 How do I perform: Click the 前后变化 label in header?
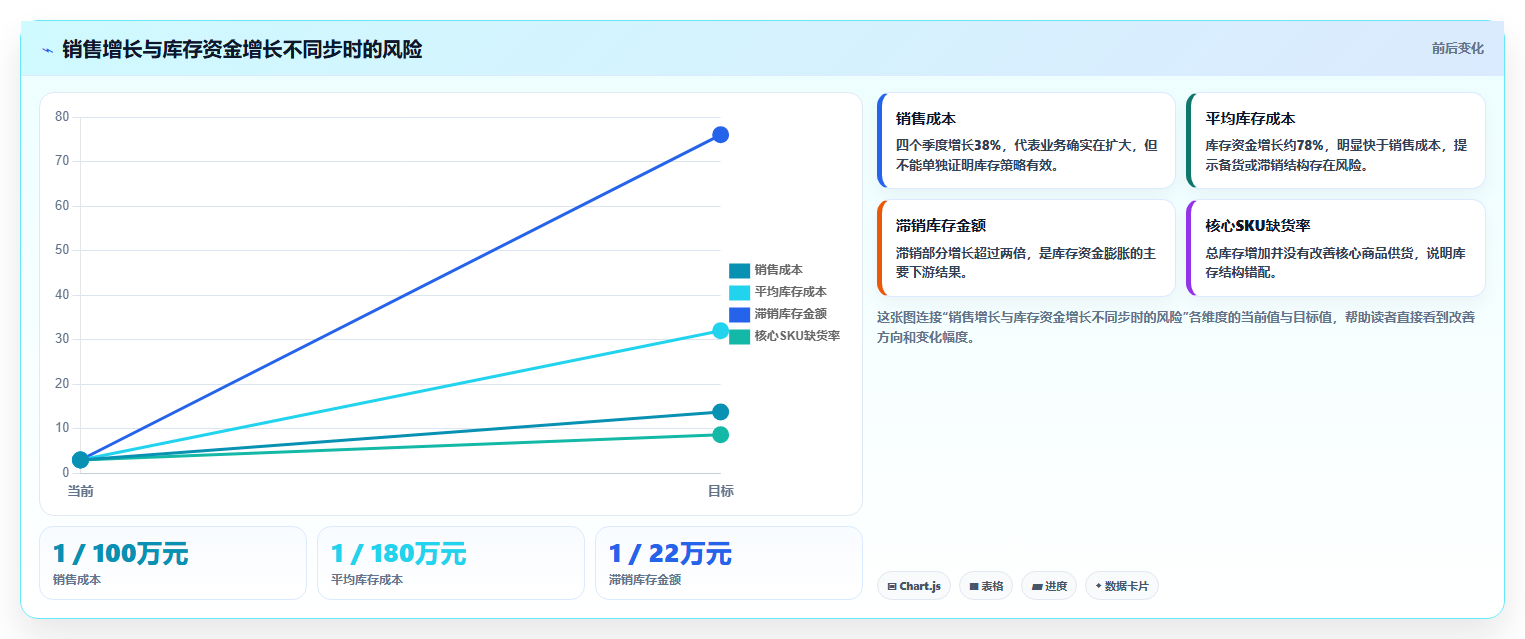[x=1457, y=48]
